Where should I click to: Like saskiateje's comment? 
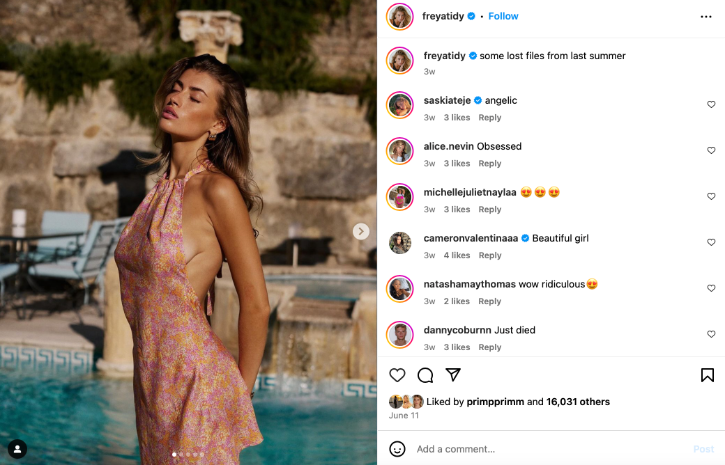(x=711, y=104)
